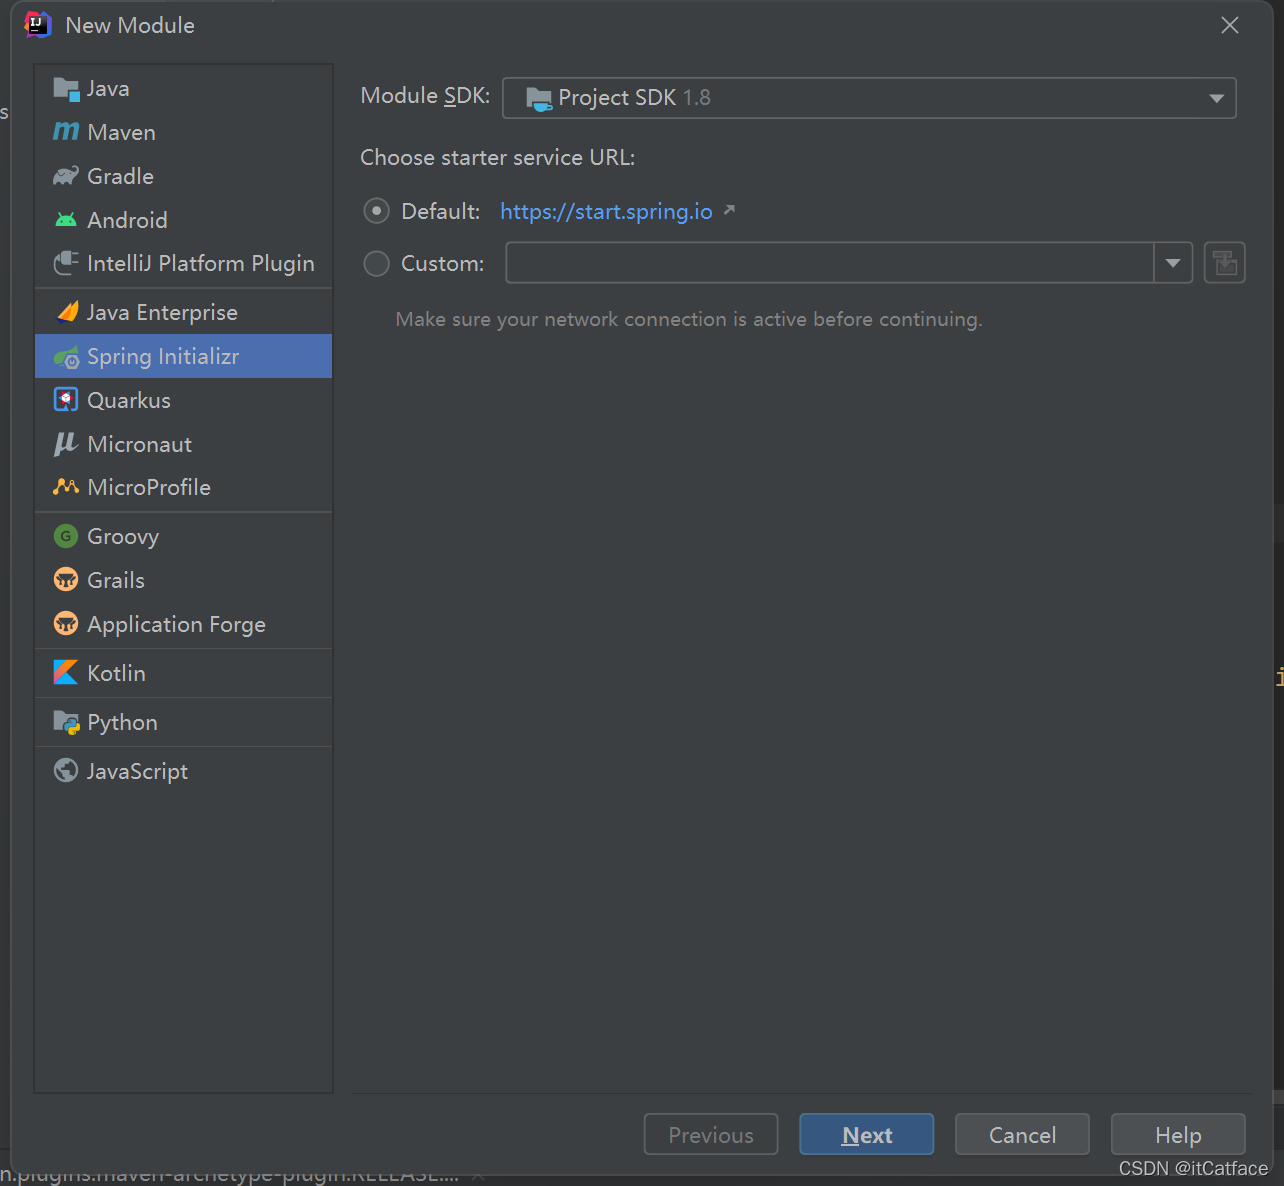Select the 'MicroProfile' list entry text
The height and width of the screenshot is (1186, 1284).
[149, 487]
